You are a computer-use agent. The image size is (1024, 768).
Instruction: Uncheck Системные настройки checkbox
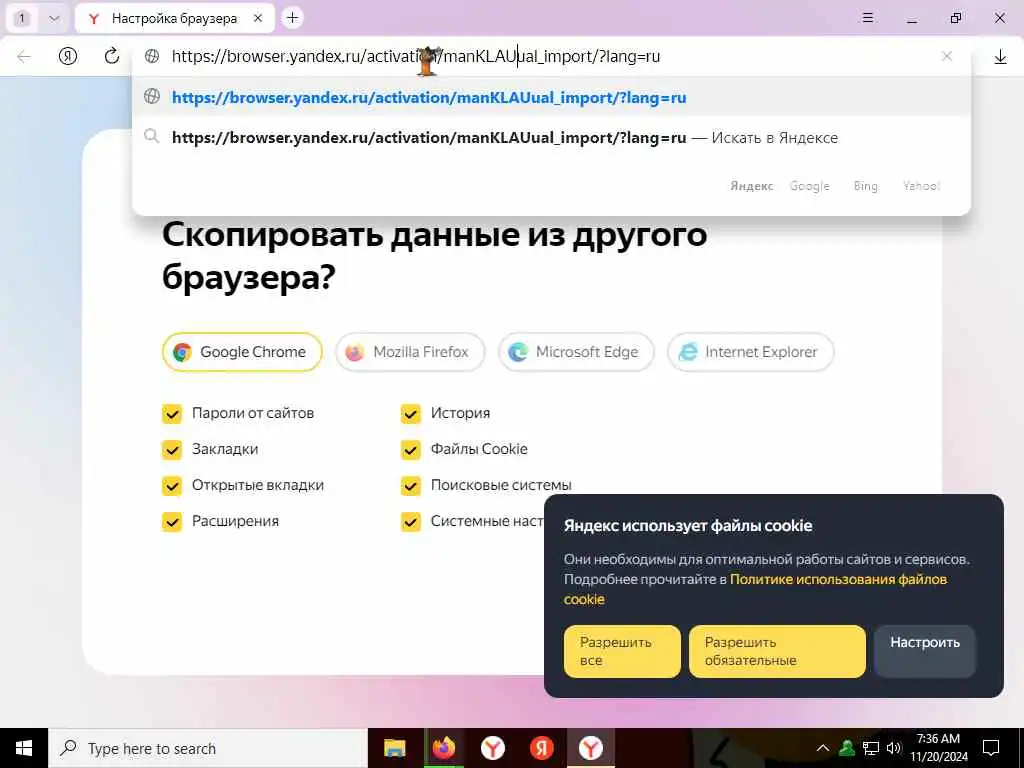pos(411,521)
